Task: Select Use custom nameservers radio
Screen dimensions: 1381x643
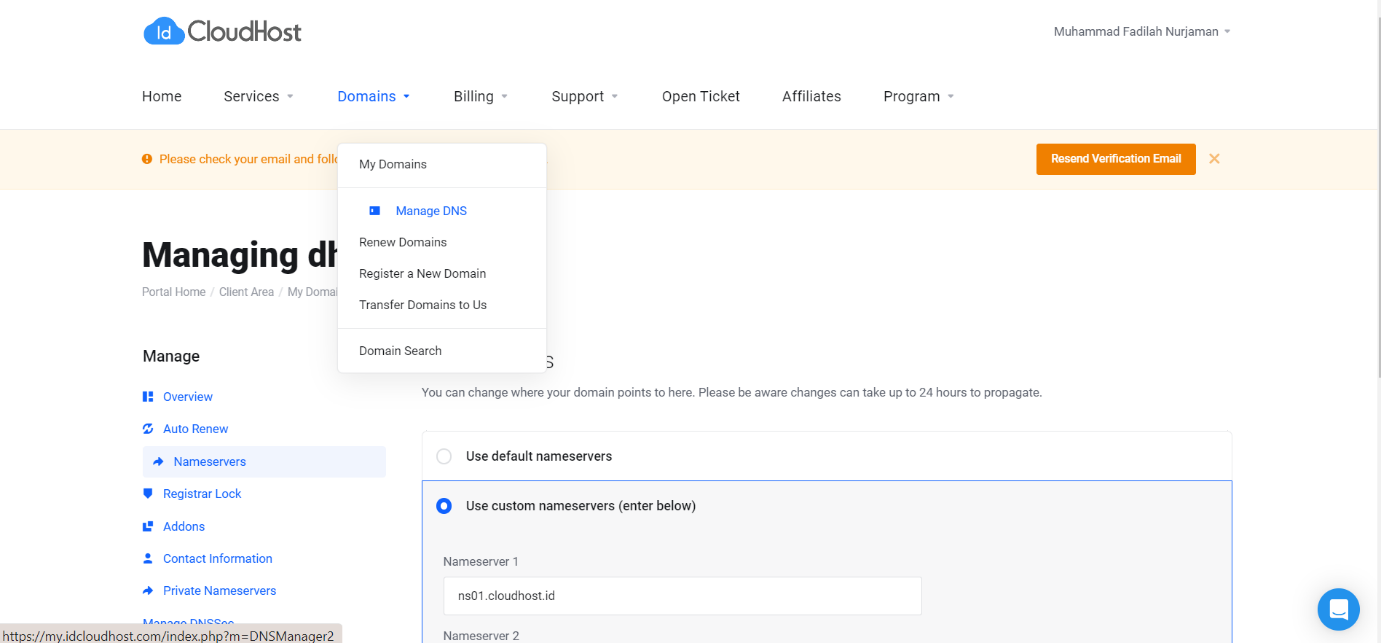Action: click(x=444, y=506)
